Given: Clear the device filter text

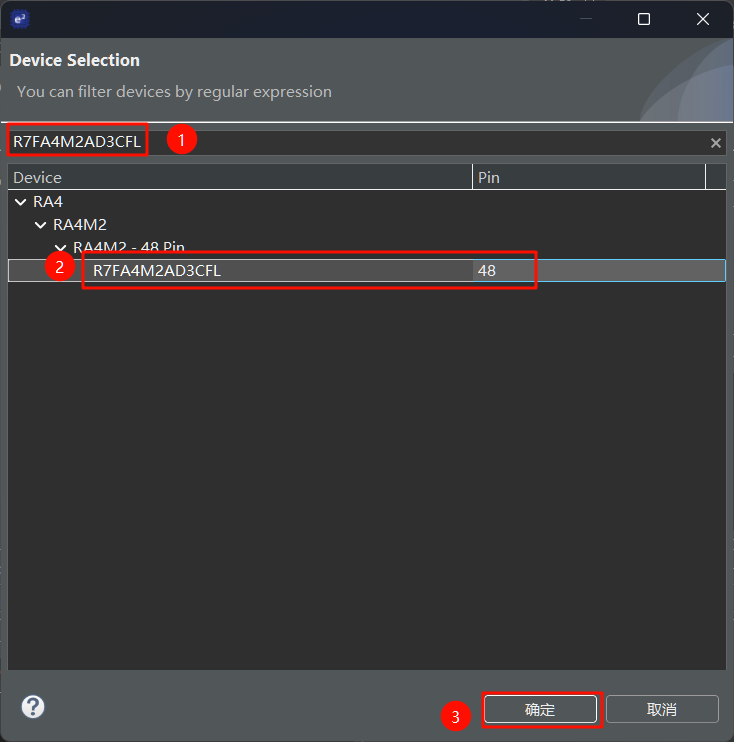Looking at the screenshot, I should 716,143.
